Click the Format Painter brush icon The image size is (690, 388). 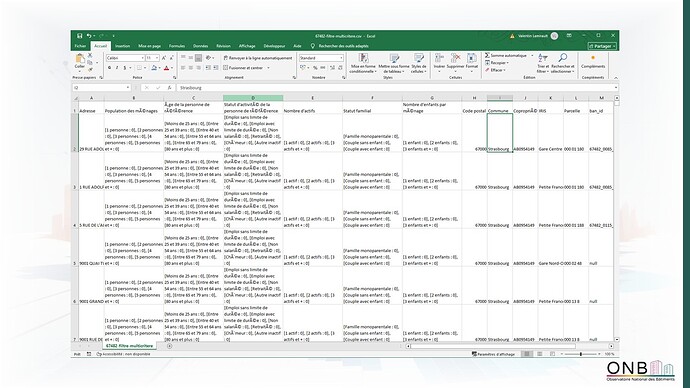(90, 69)
